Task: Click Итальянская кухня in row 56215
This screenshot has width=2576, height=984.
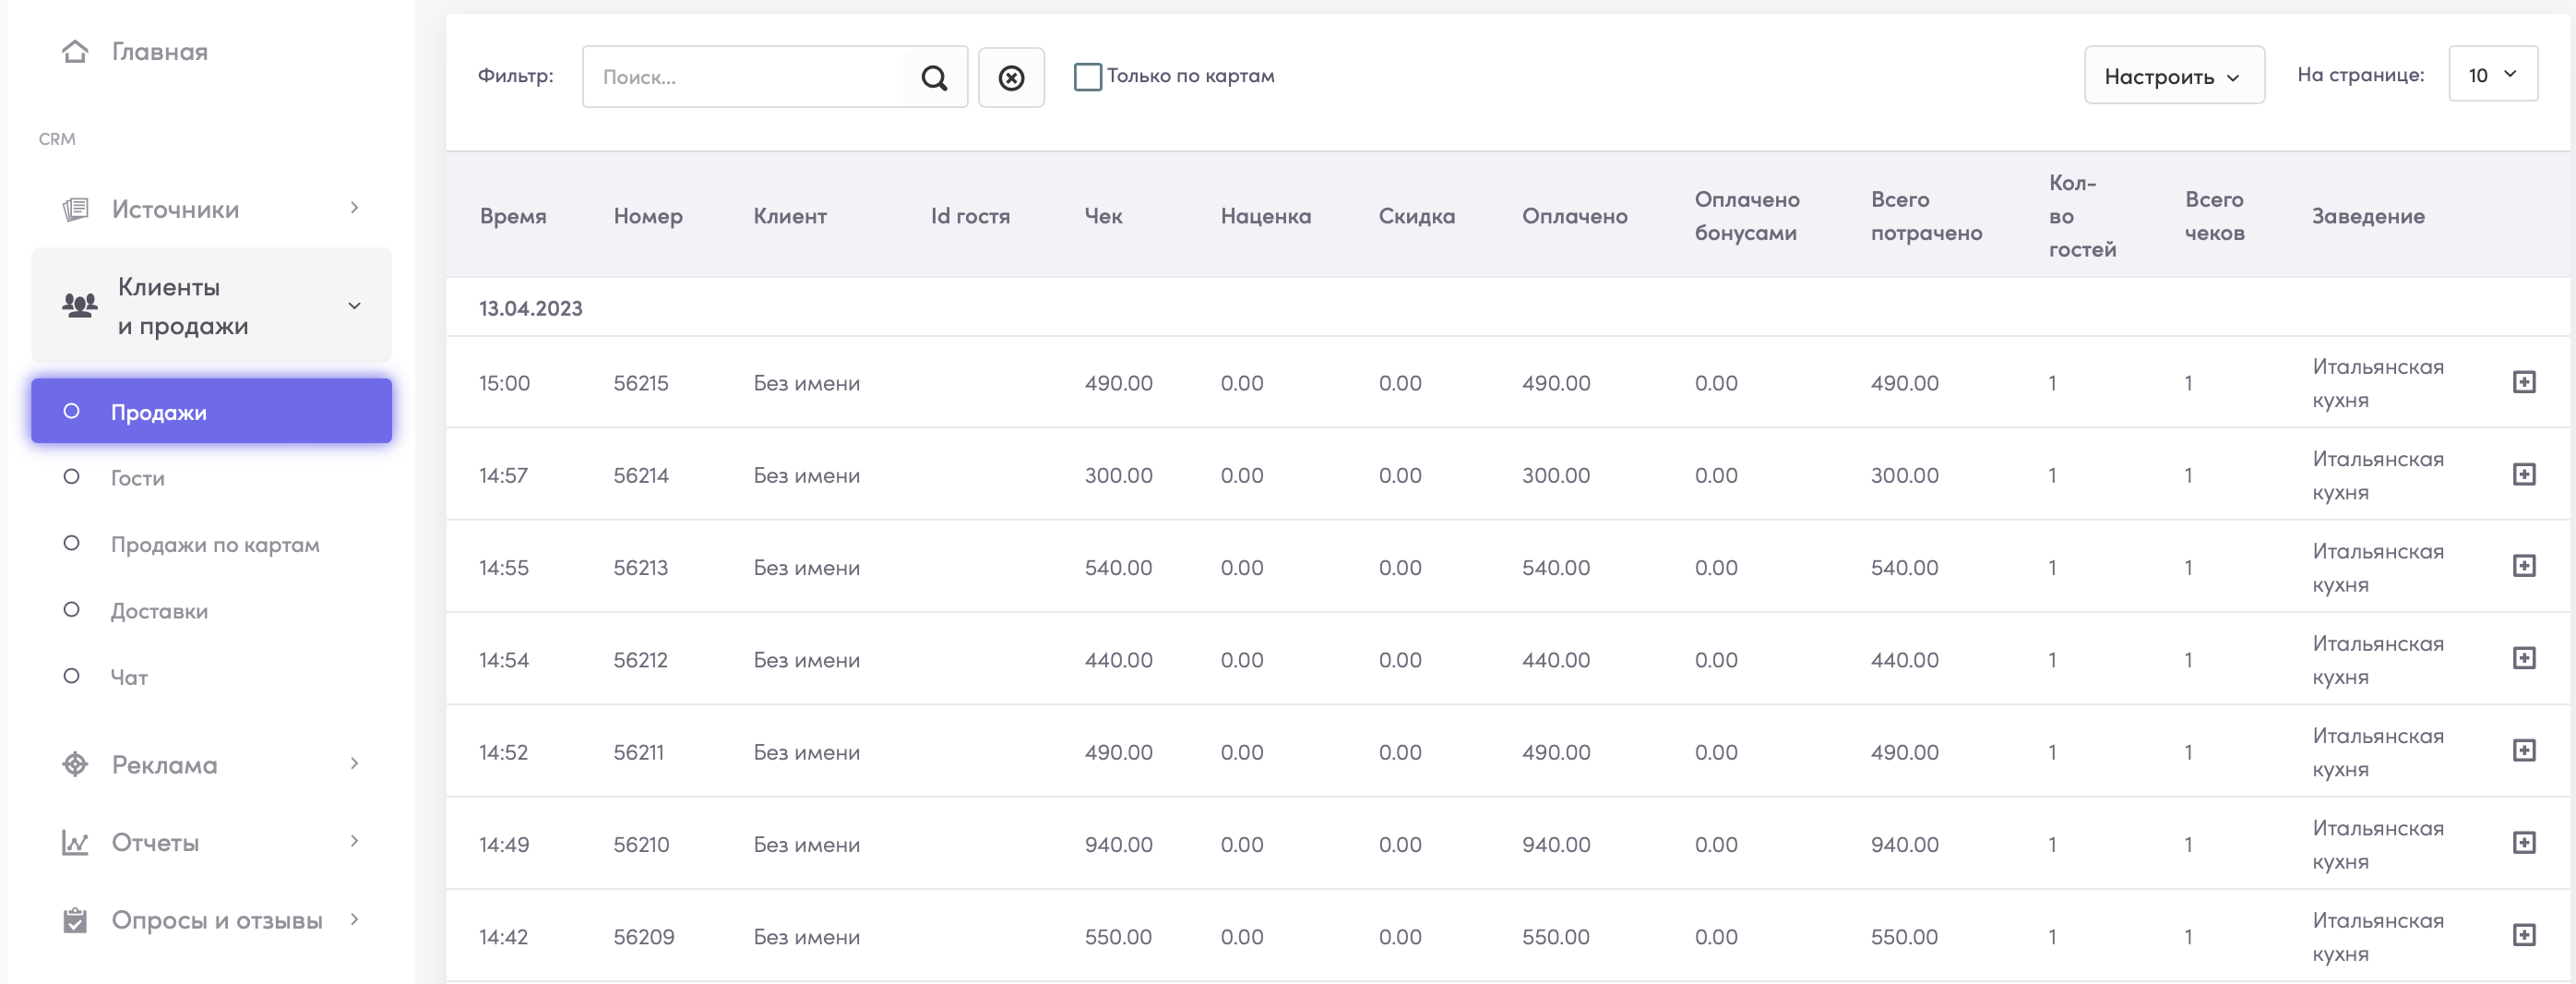Action: (x=2377, y=383)
